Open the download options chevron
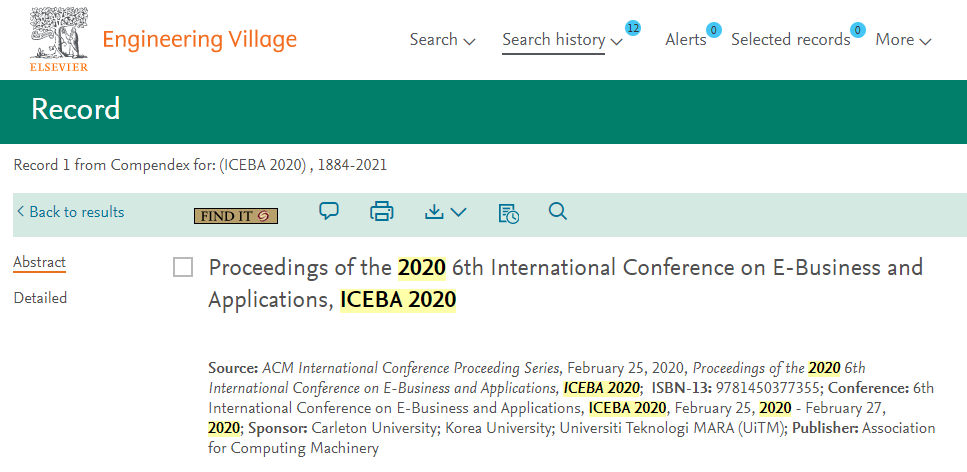 click(458, 212)
